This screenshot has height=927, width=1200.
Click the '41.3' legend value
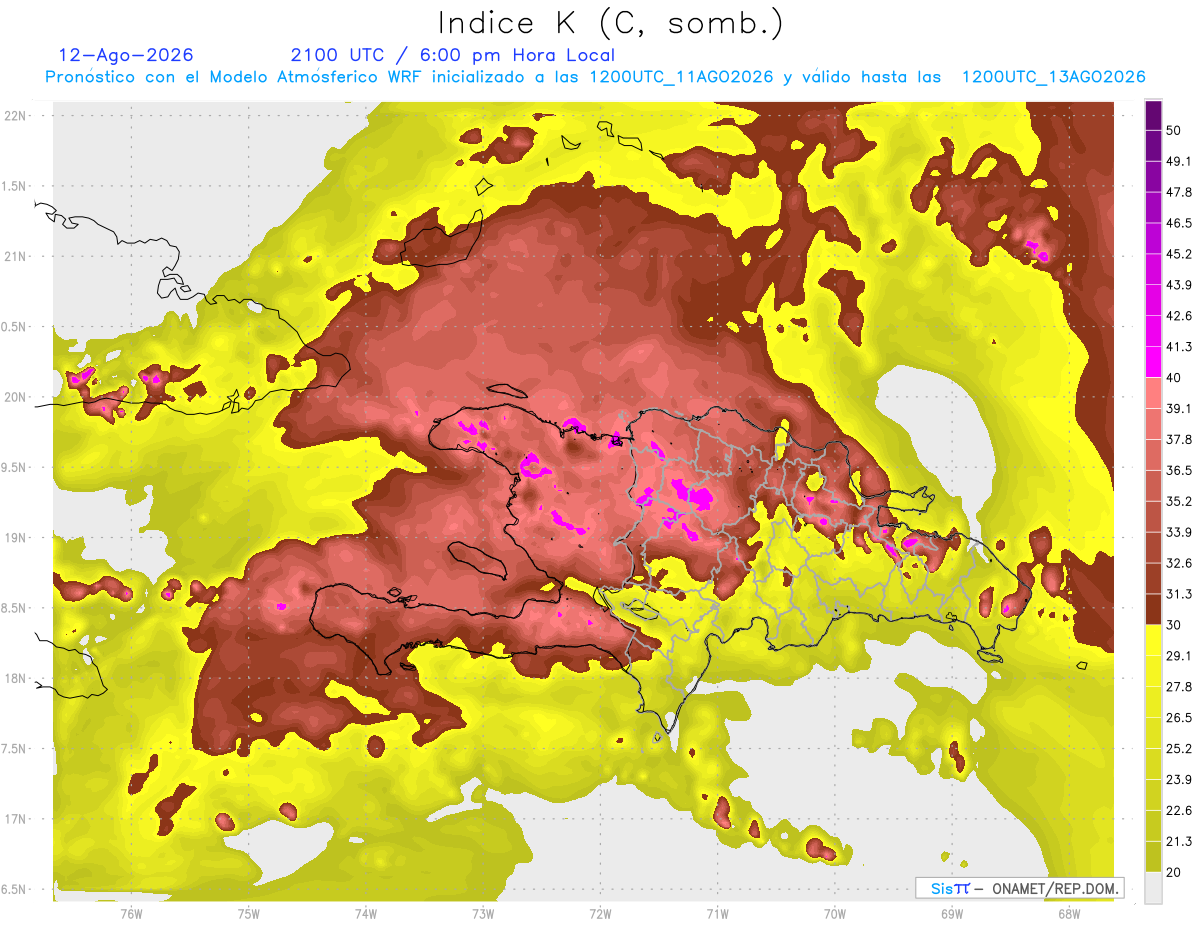1179,347
